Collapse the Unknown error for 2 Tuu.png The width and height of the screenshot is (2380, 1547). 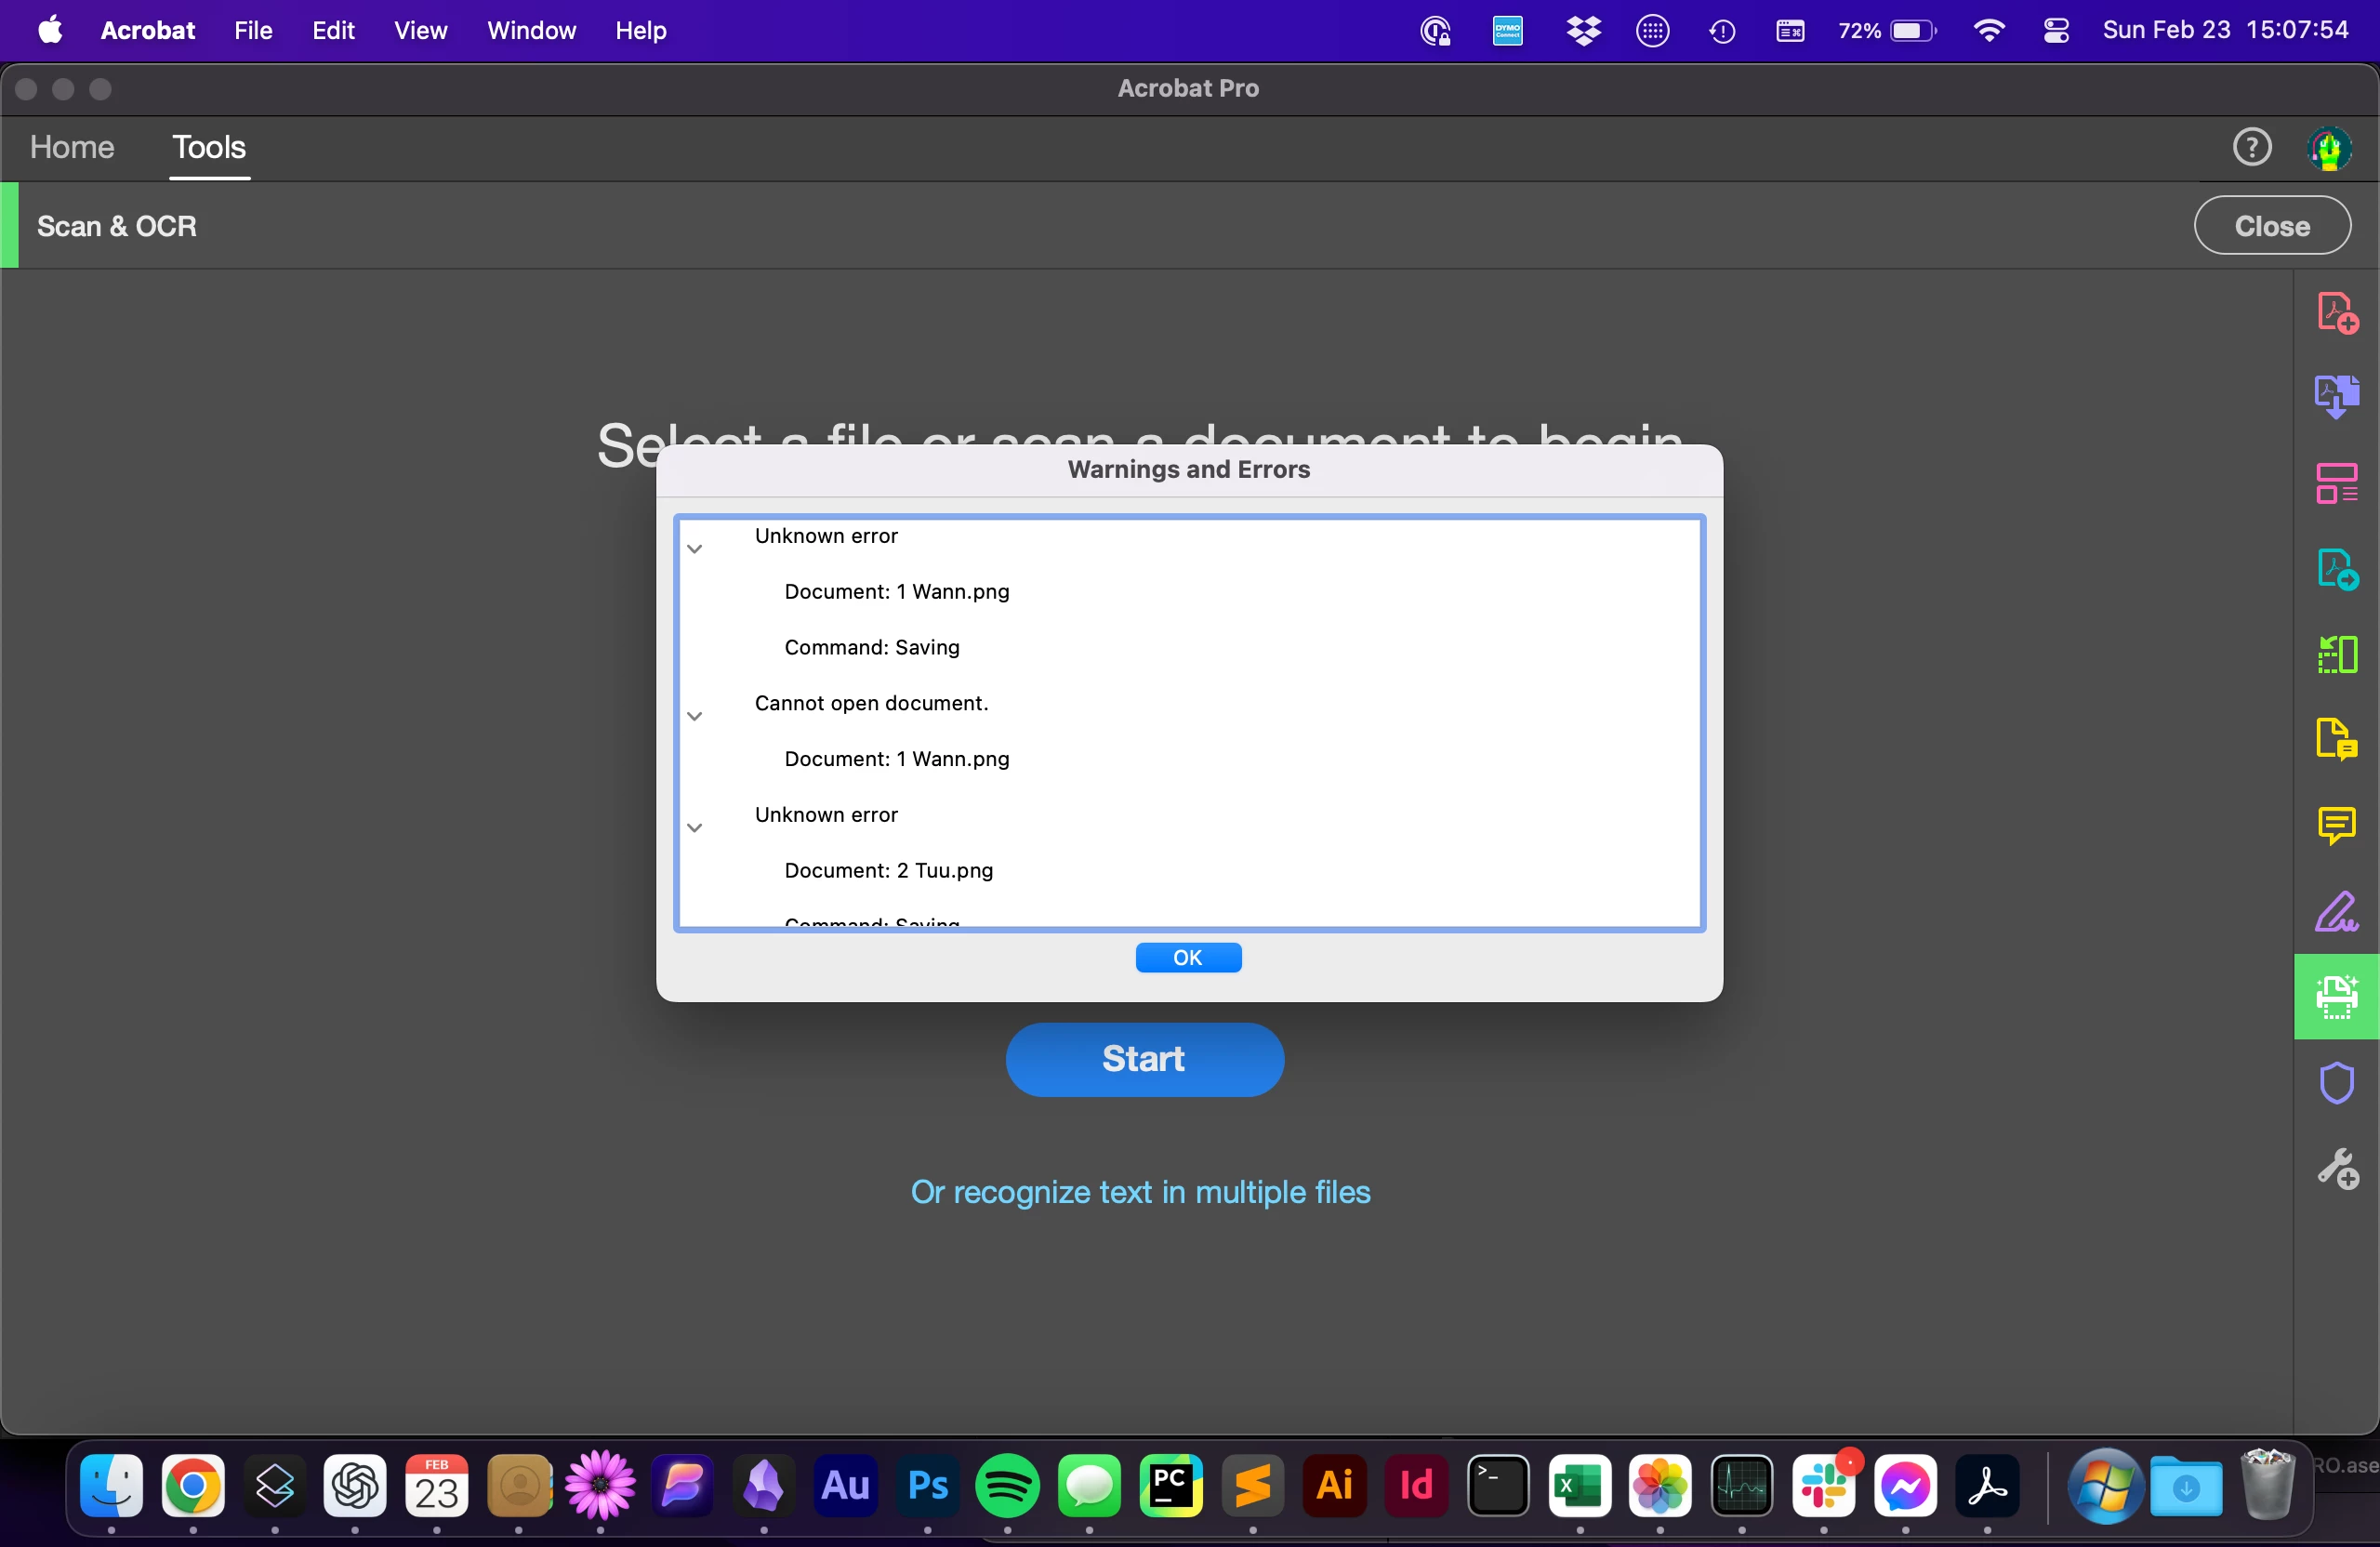click(695, 828)
